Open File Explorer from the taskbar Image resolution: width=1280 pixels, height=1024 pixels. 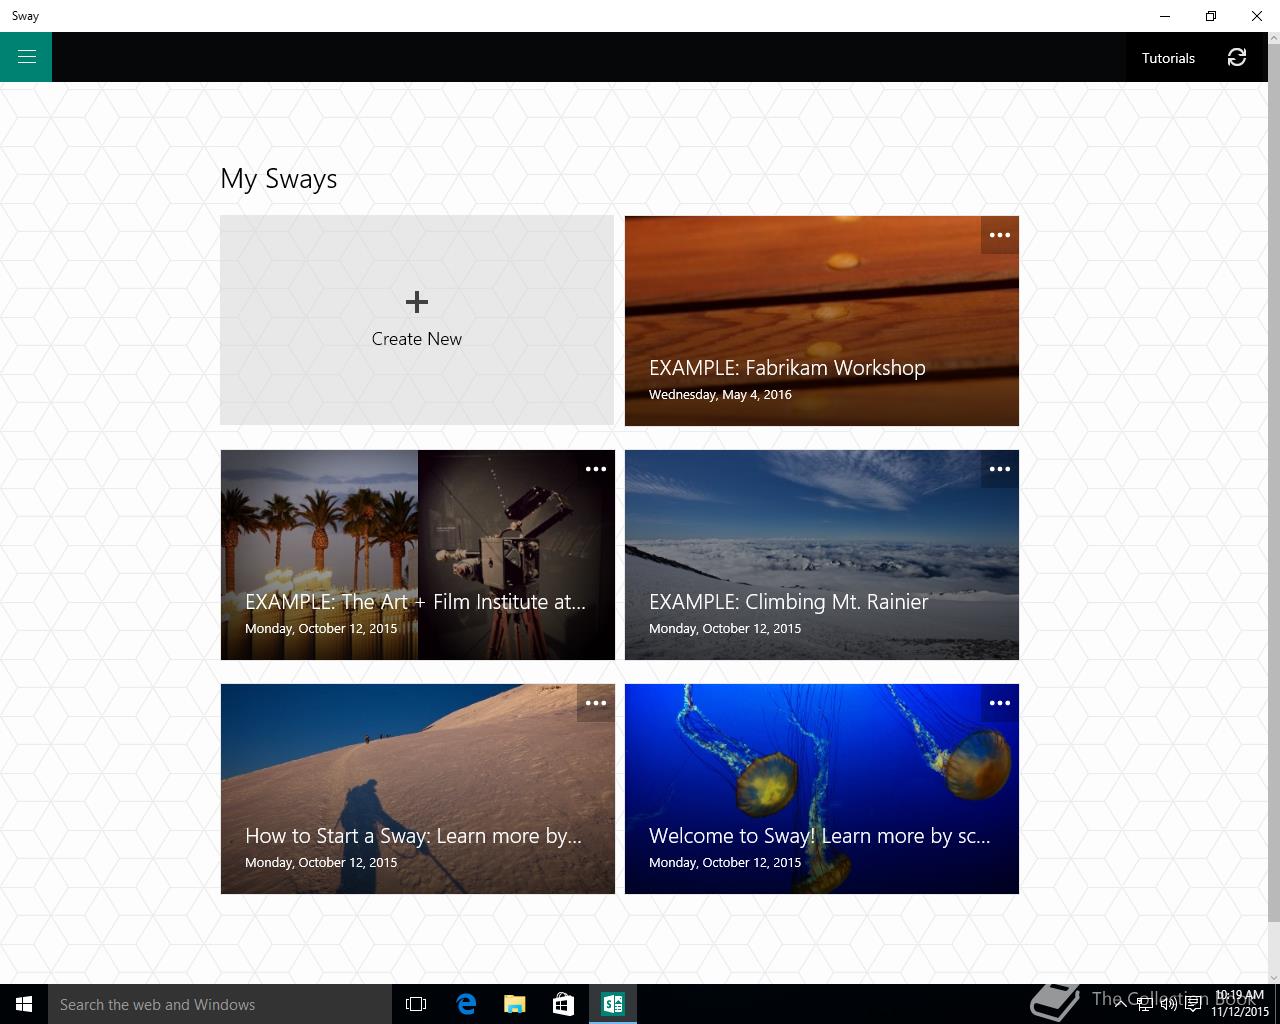click(515, 1004)
